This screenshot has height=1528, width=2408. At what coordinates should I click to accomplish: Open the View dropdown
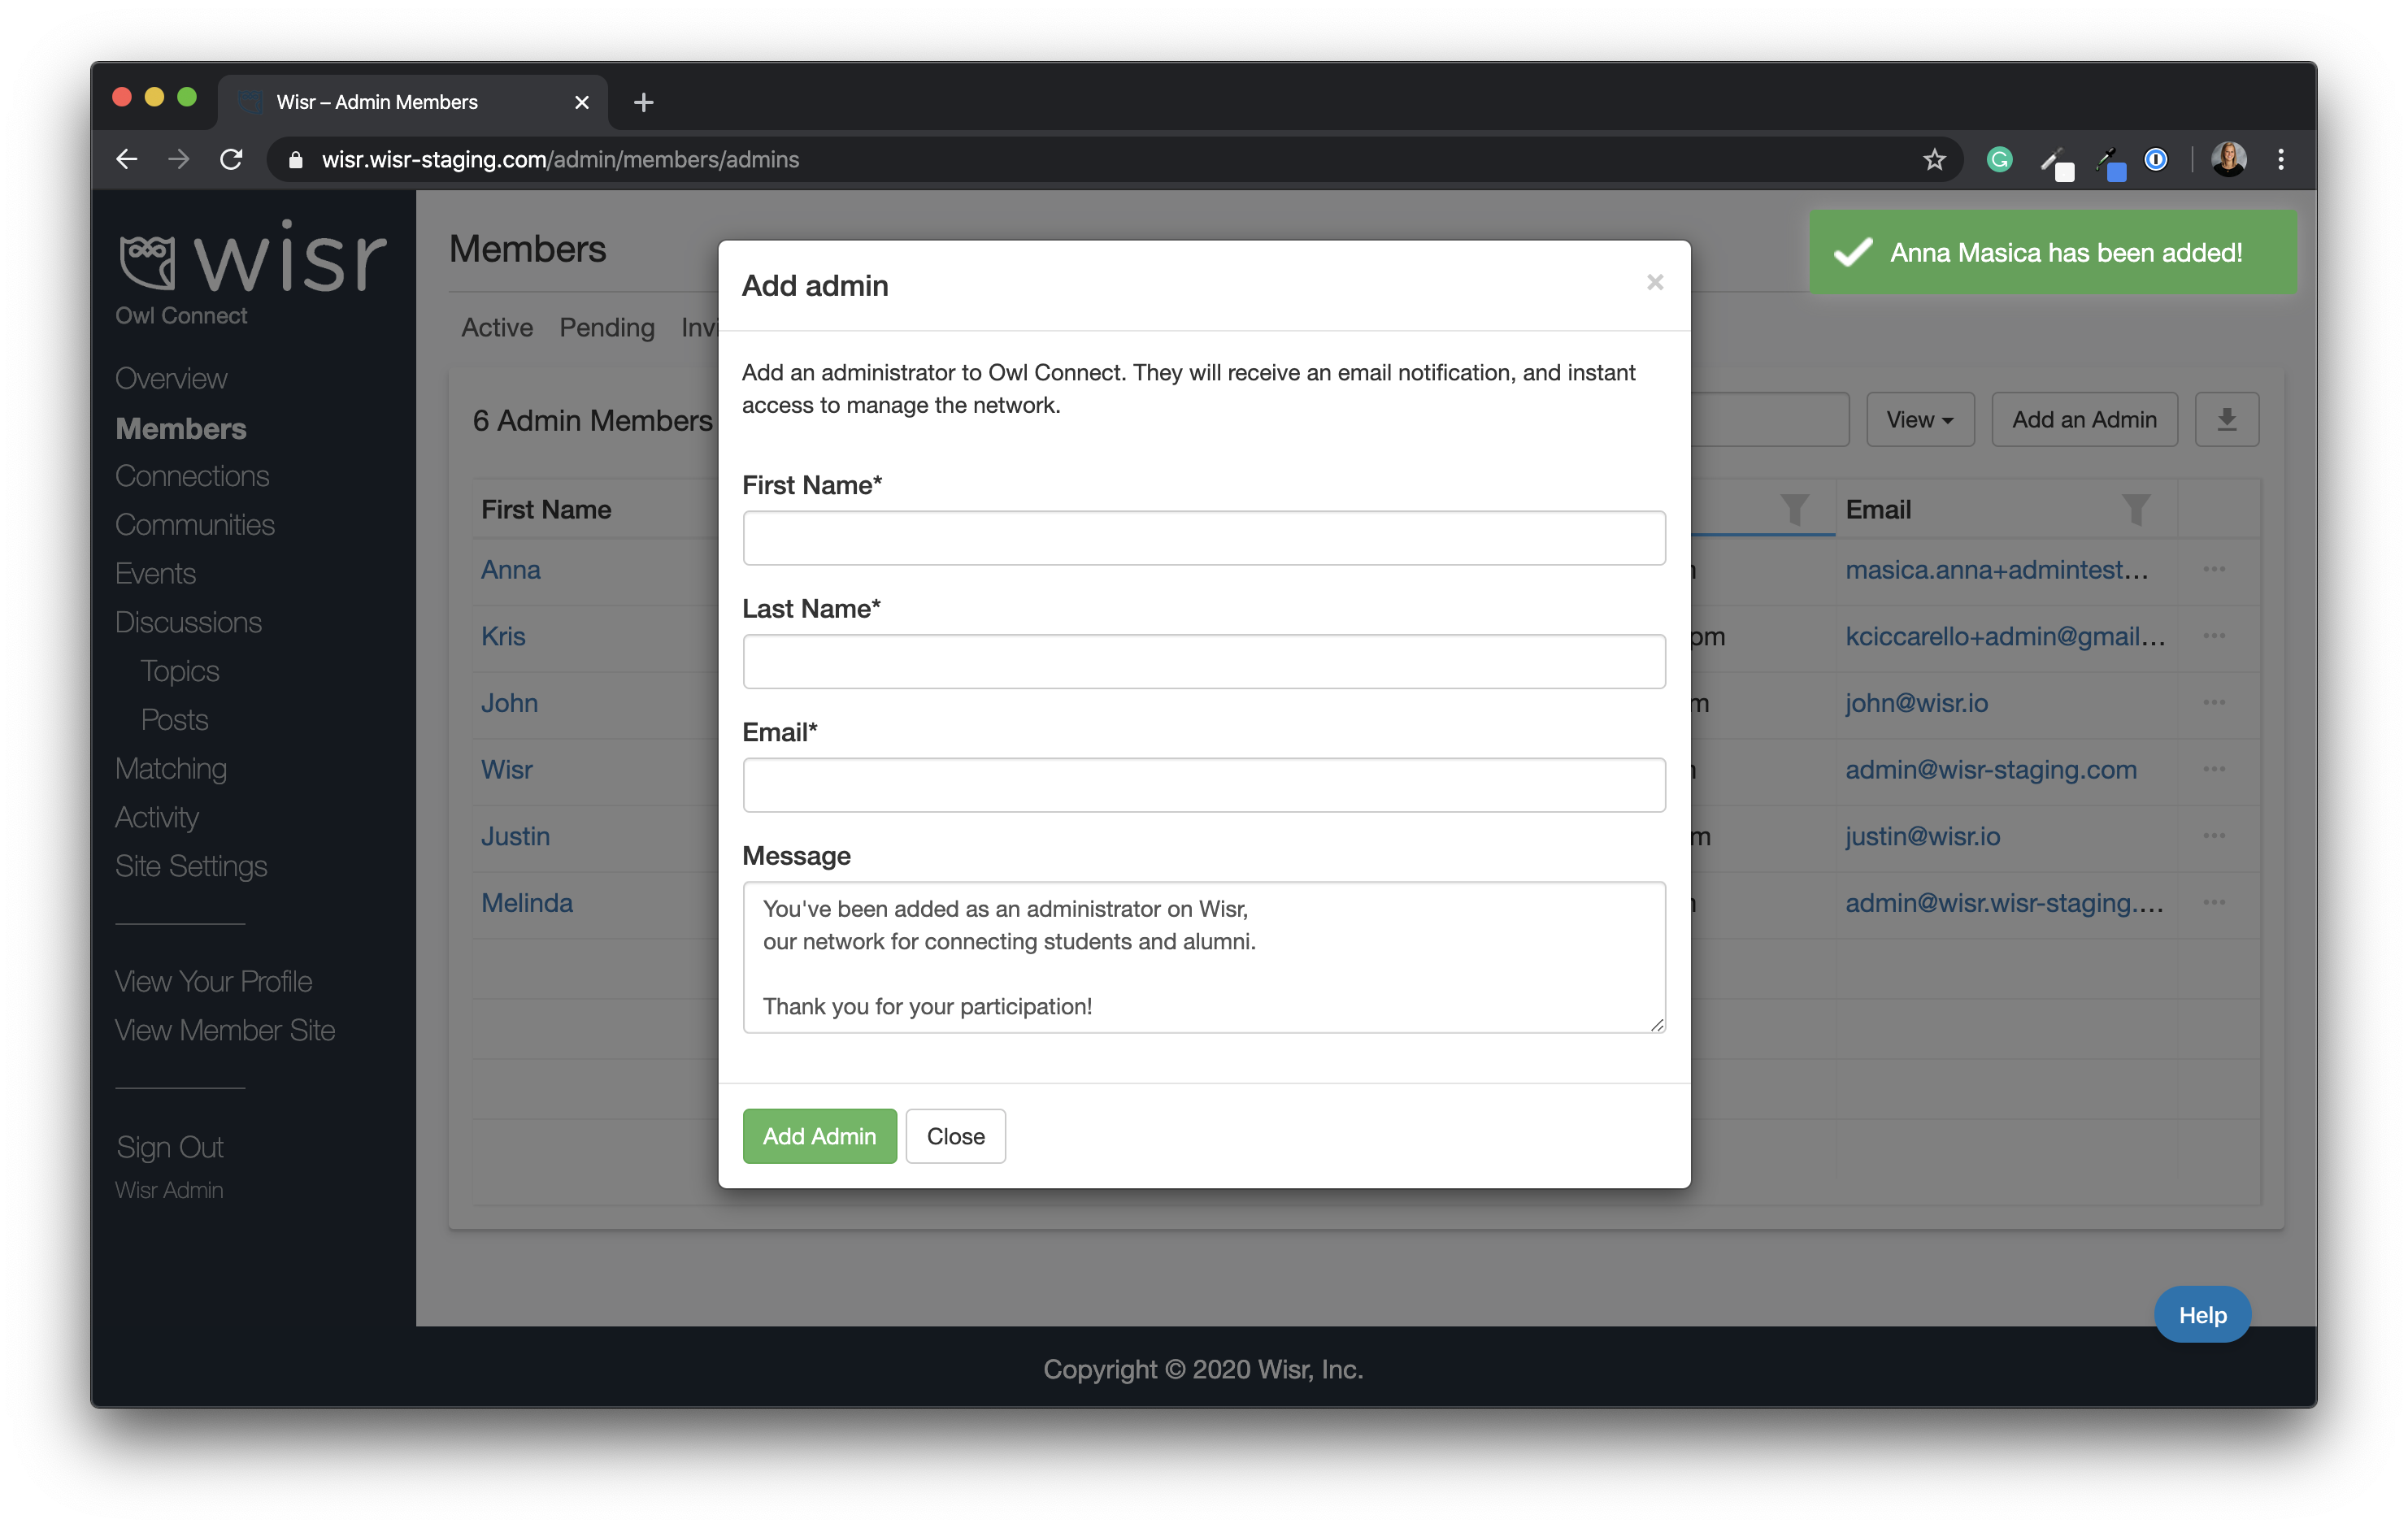point(1919,419)
